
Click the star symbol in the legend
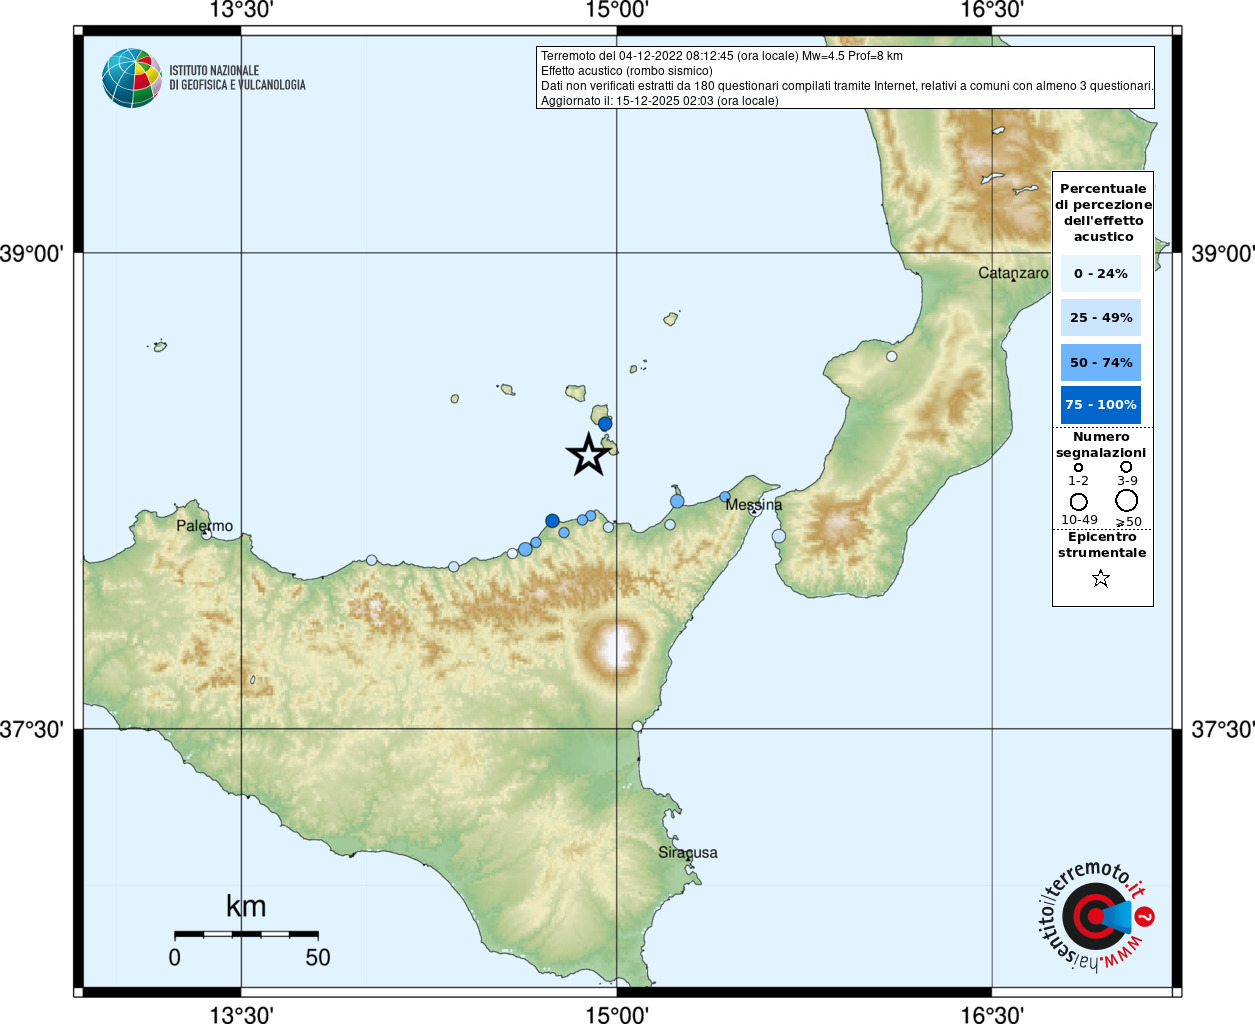click(1101, 578)
